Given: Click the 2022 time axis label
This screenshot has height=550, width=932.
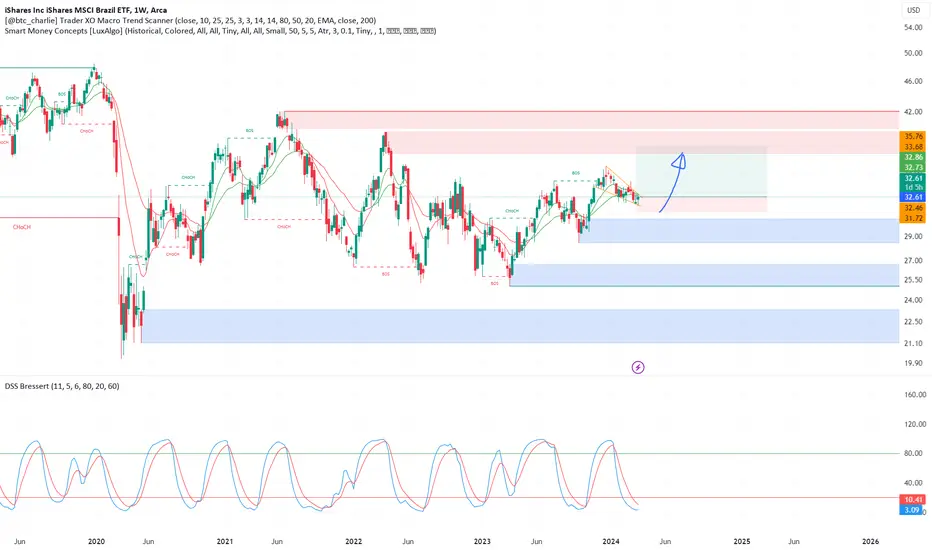Looking at the screenshot, I should point(354,541).
